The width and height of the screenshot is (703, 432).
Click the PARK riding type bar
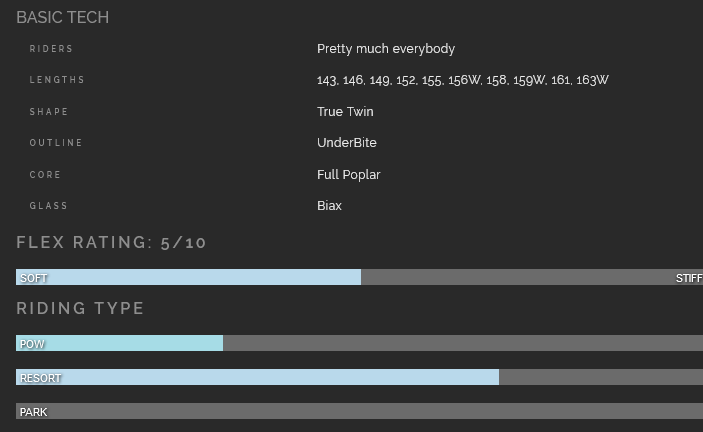click(359, 412)
